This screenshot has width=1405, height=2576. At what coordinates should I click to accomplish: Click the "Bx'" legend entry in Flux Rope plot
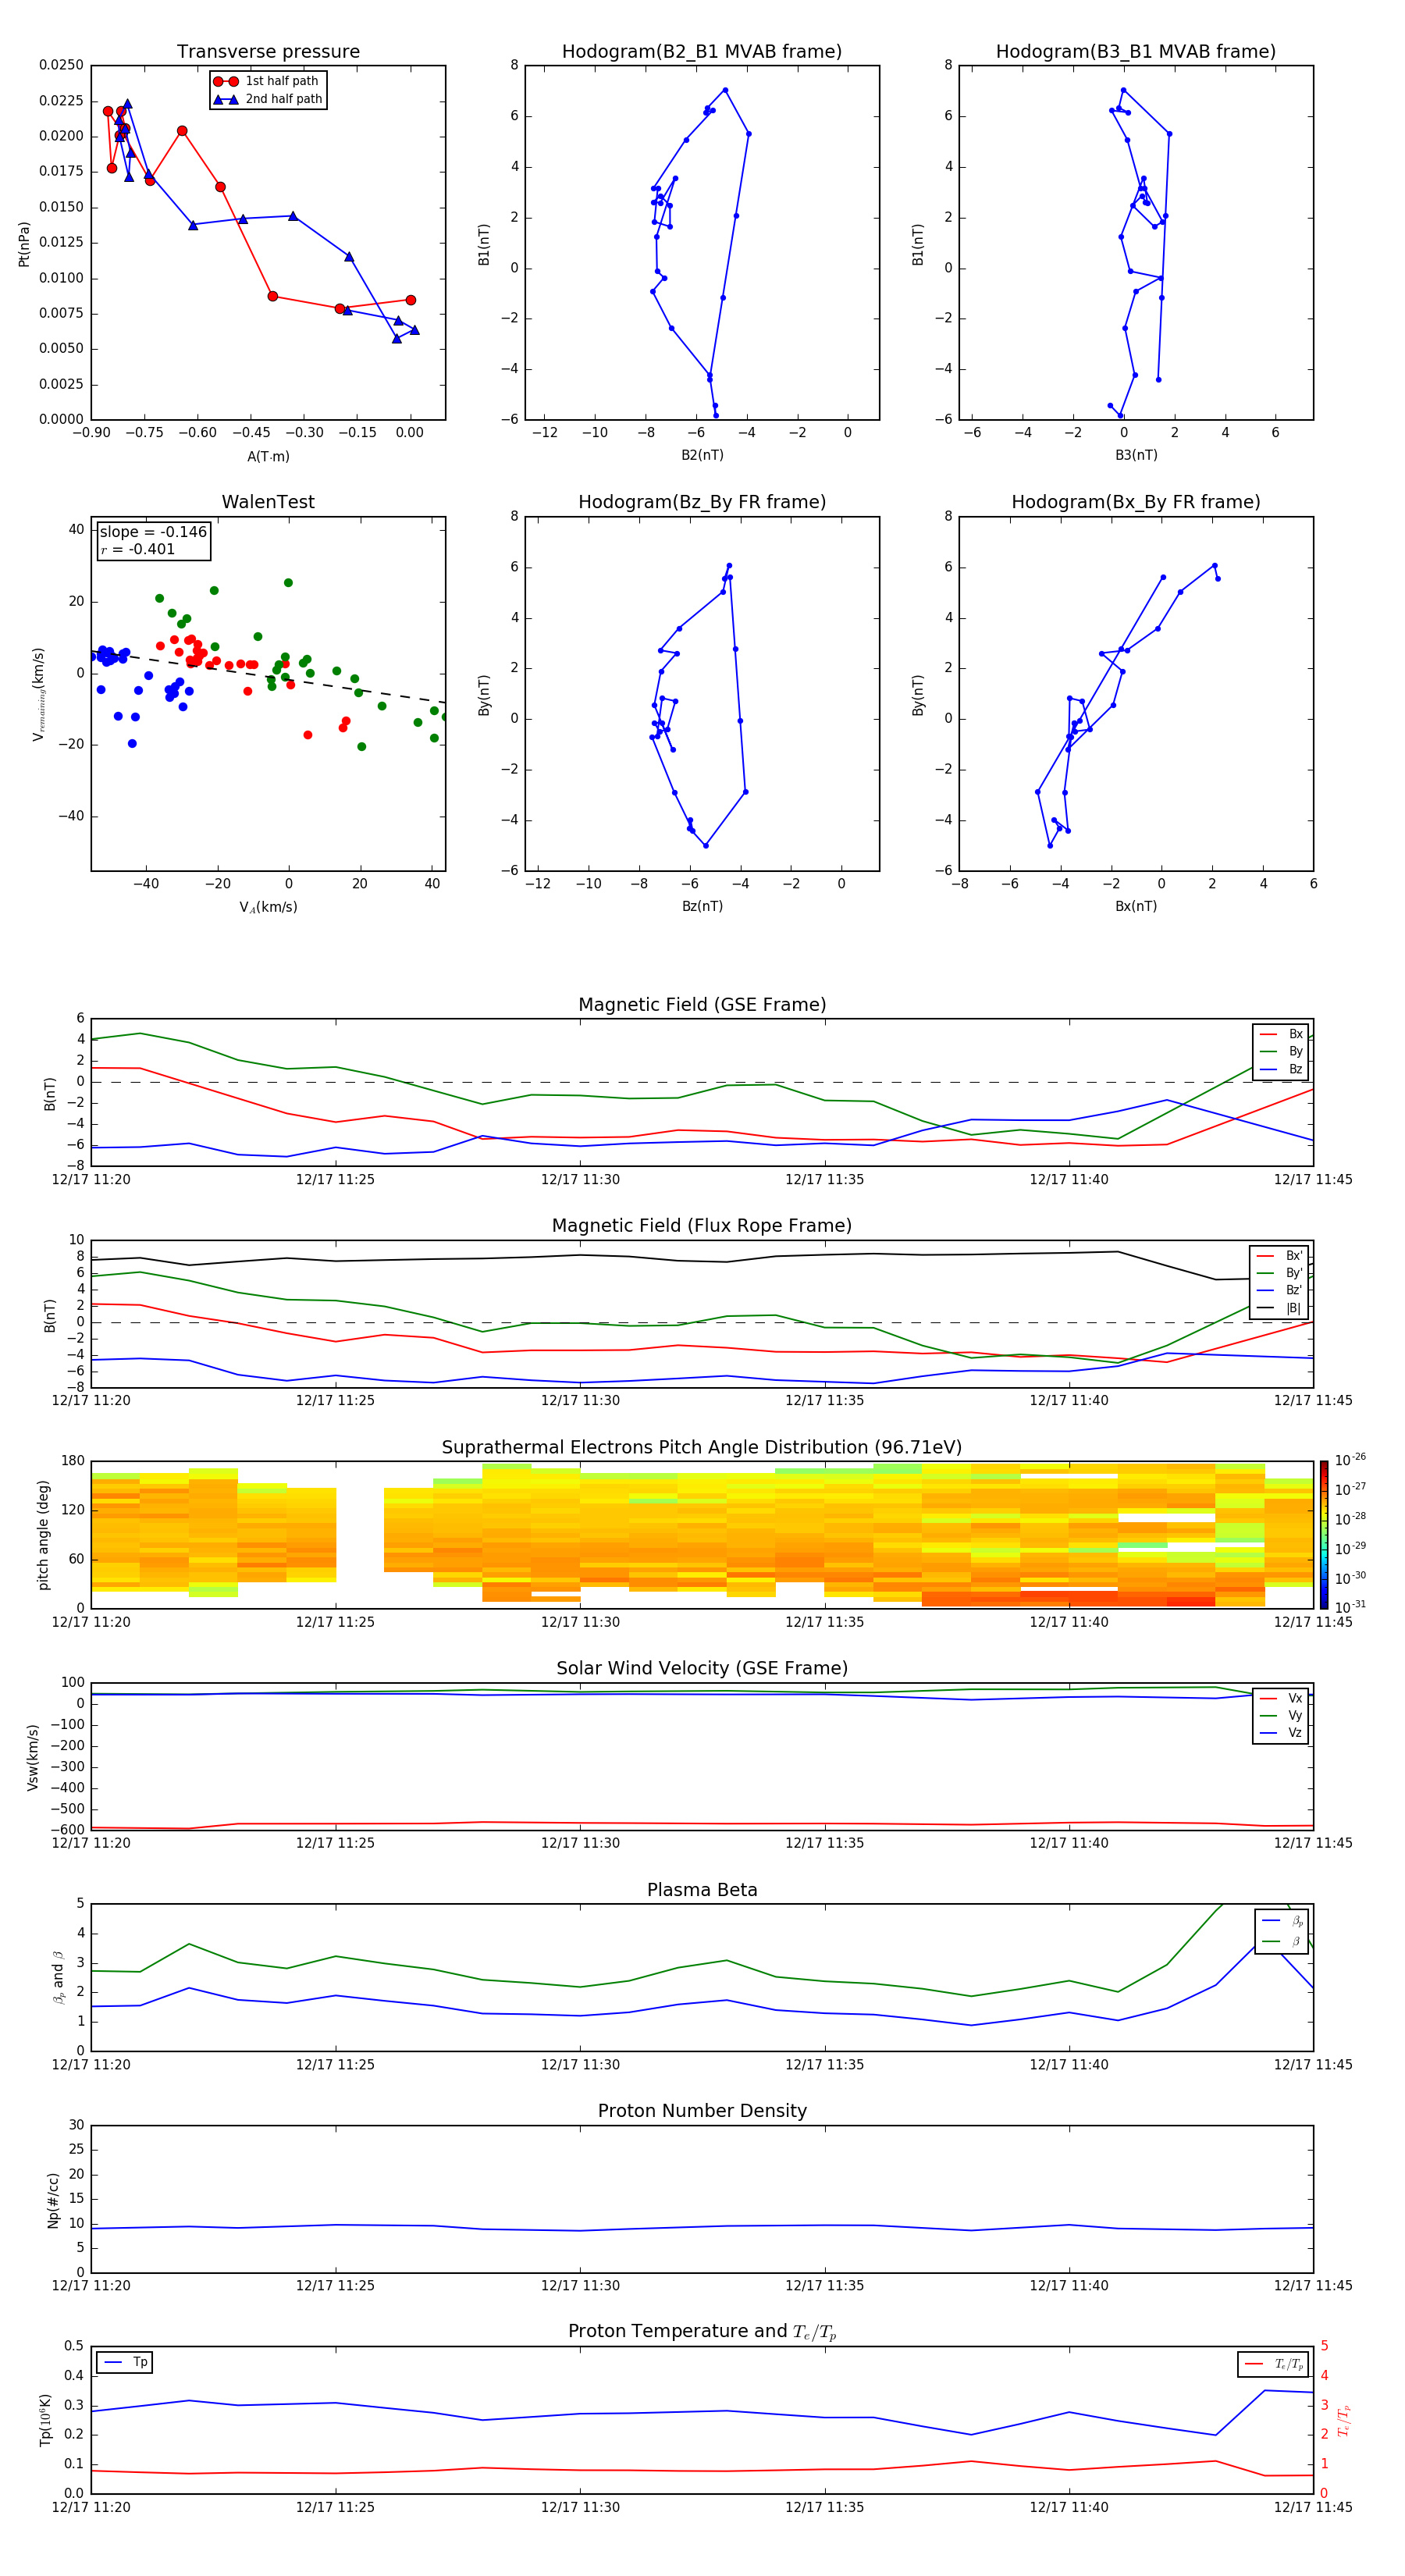tap(1279, 1256)
